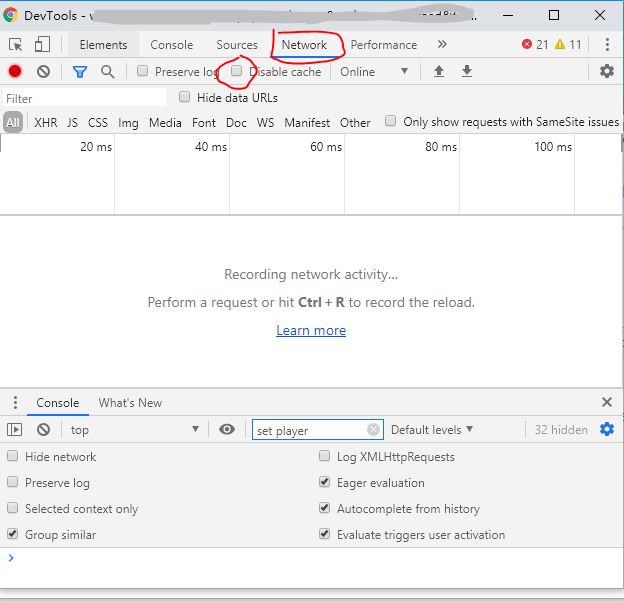Open the top context selector dropdown
This screenshot has width=624, height=602.
click(x=134, y=429)
